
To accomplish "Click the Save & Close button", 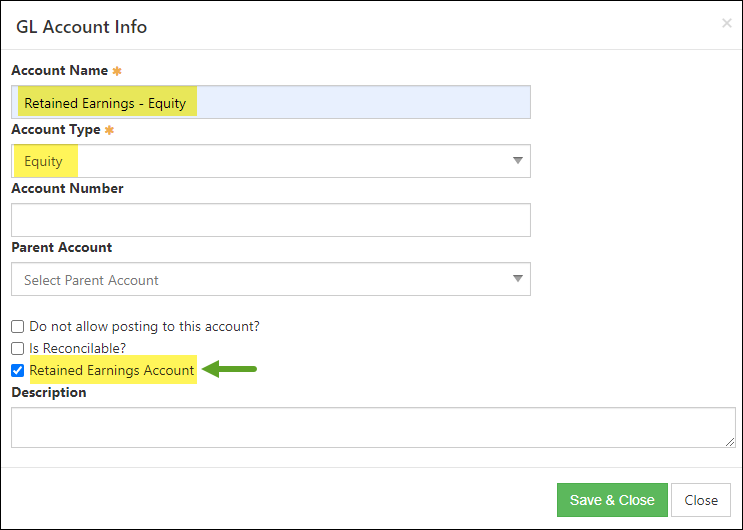I will pyautogui.click(x=612, y=500).
